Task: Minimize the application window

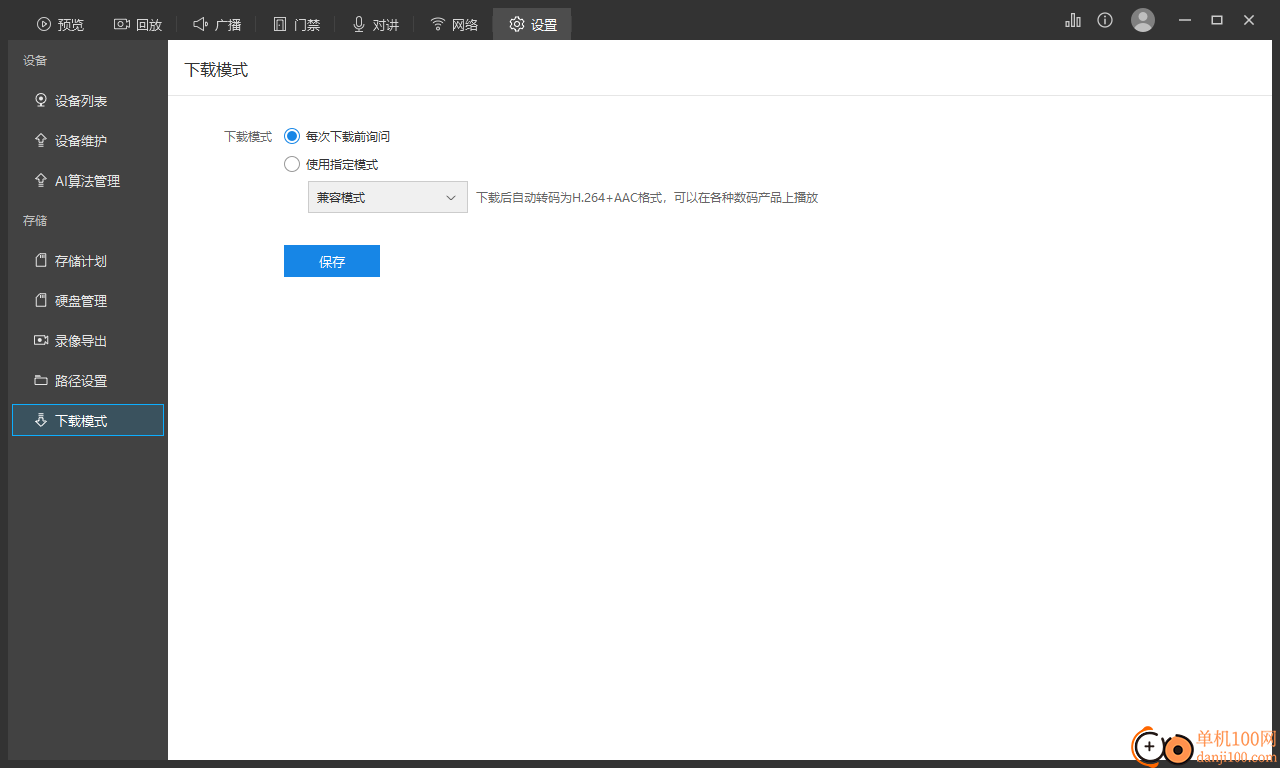Action: click(x=1185, y=20)
